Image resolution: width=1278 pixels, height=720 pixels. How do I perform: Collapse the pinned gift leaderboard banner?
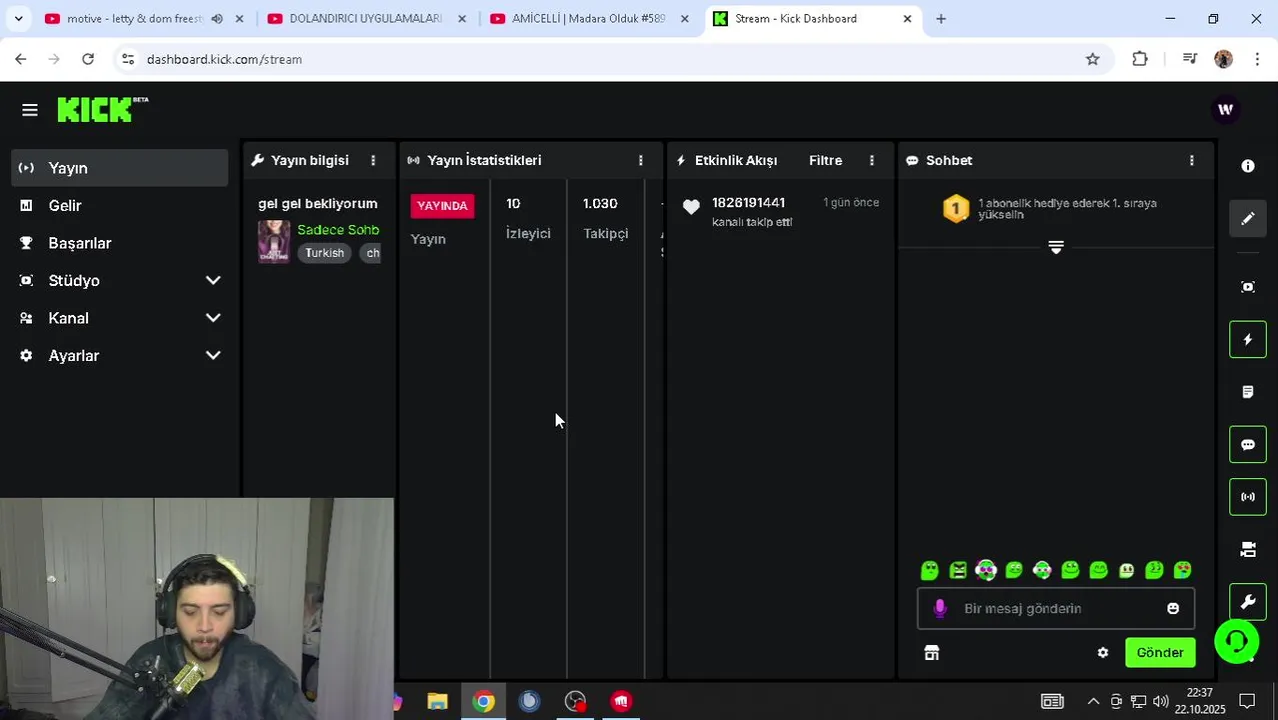pos(1056,247)
